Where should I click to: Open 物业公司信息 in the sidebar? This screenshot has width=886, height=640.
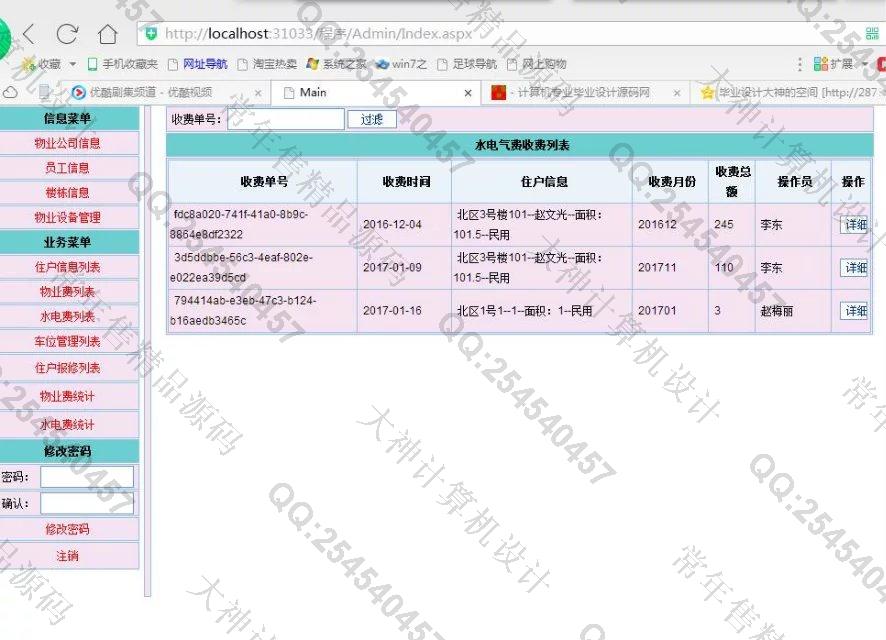pos(67,143)
